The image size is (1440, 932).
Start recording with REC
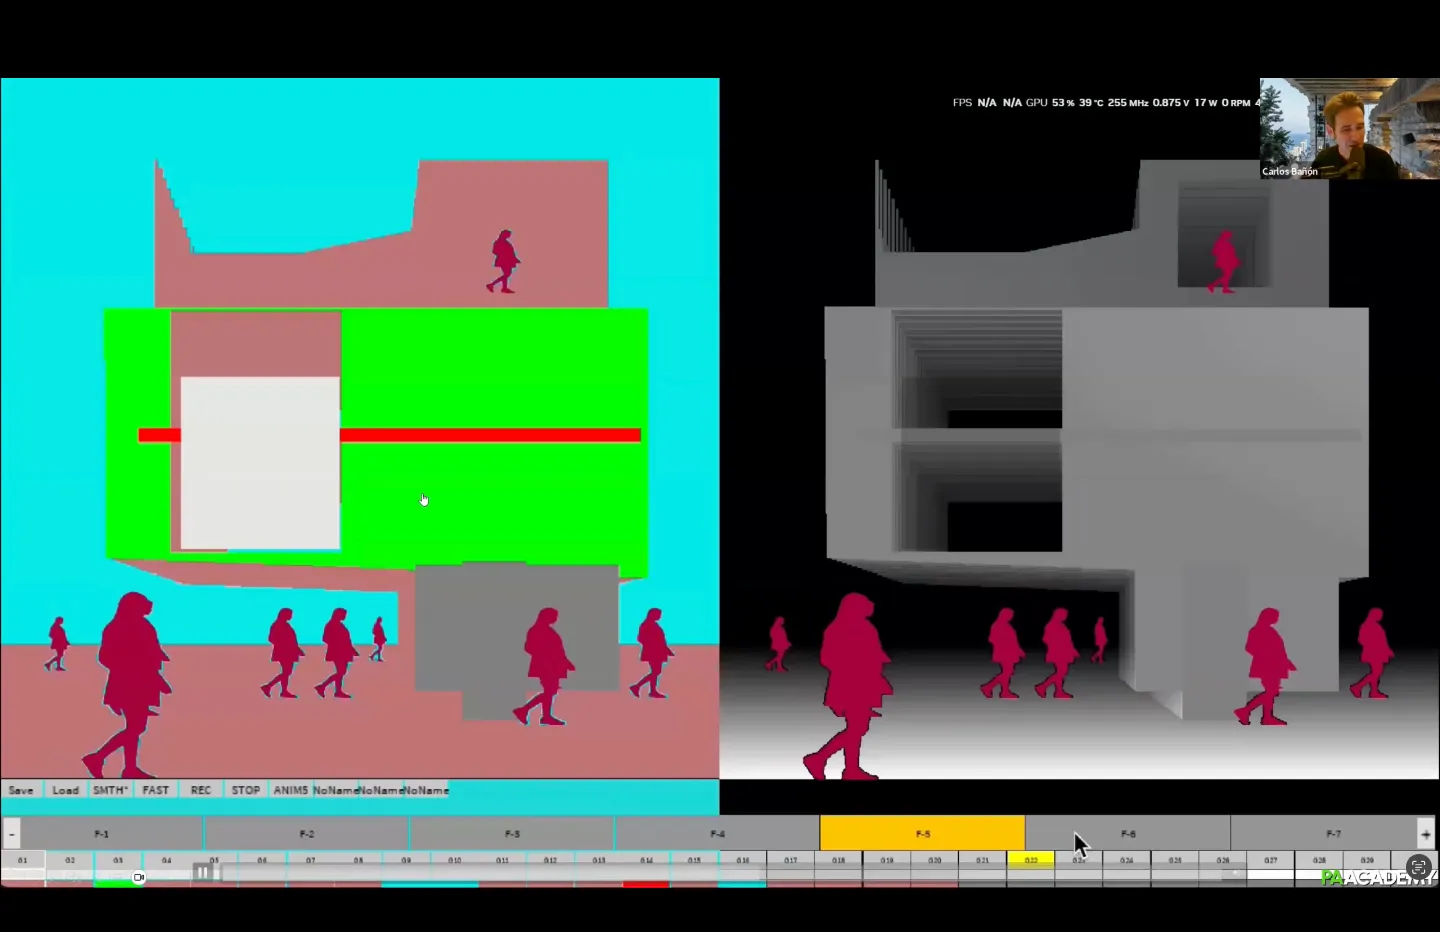(x=201, y=790)
